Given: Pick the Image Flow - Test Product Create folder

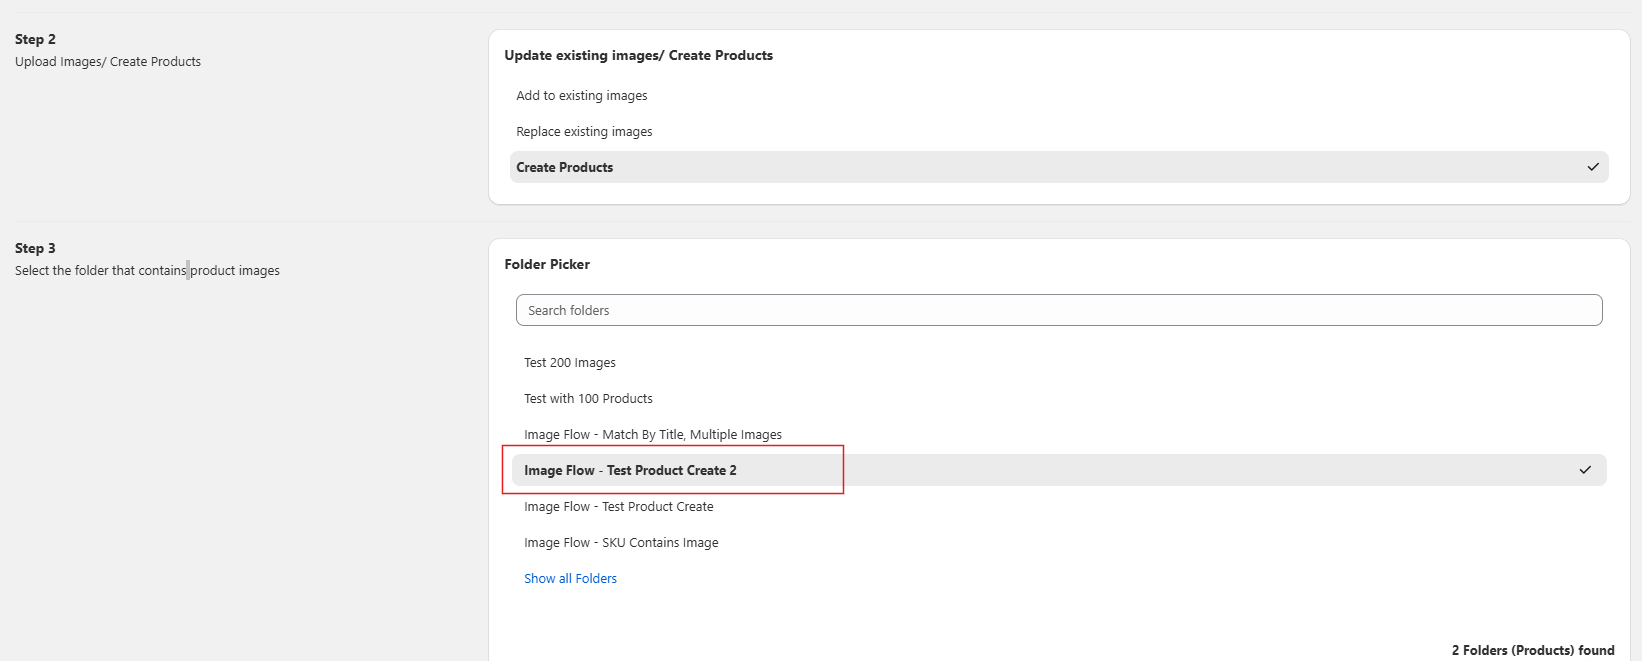Looking at the screenshot, I should pyautogui.click(x=619, y=507).
